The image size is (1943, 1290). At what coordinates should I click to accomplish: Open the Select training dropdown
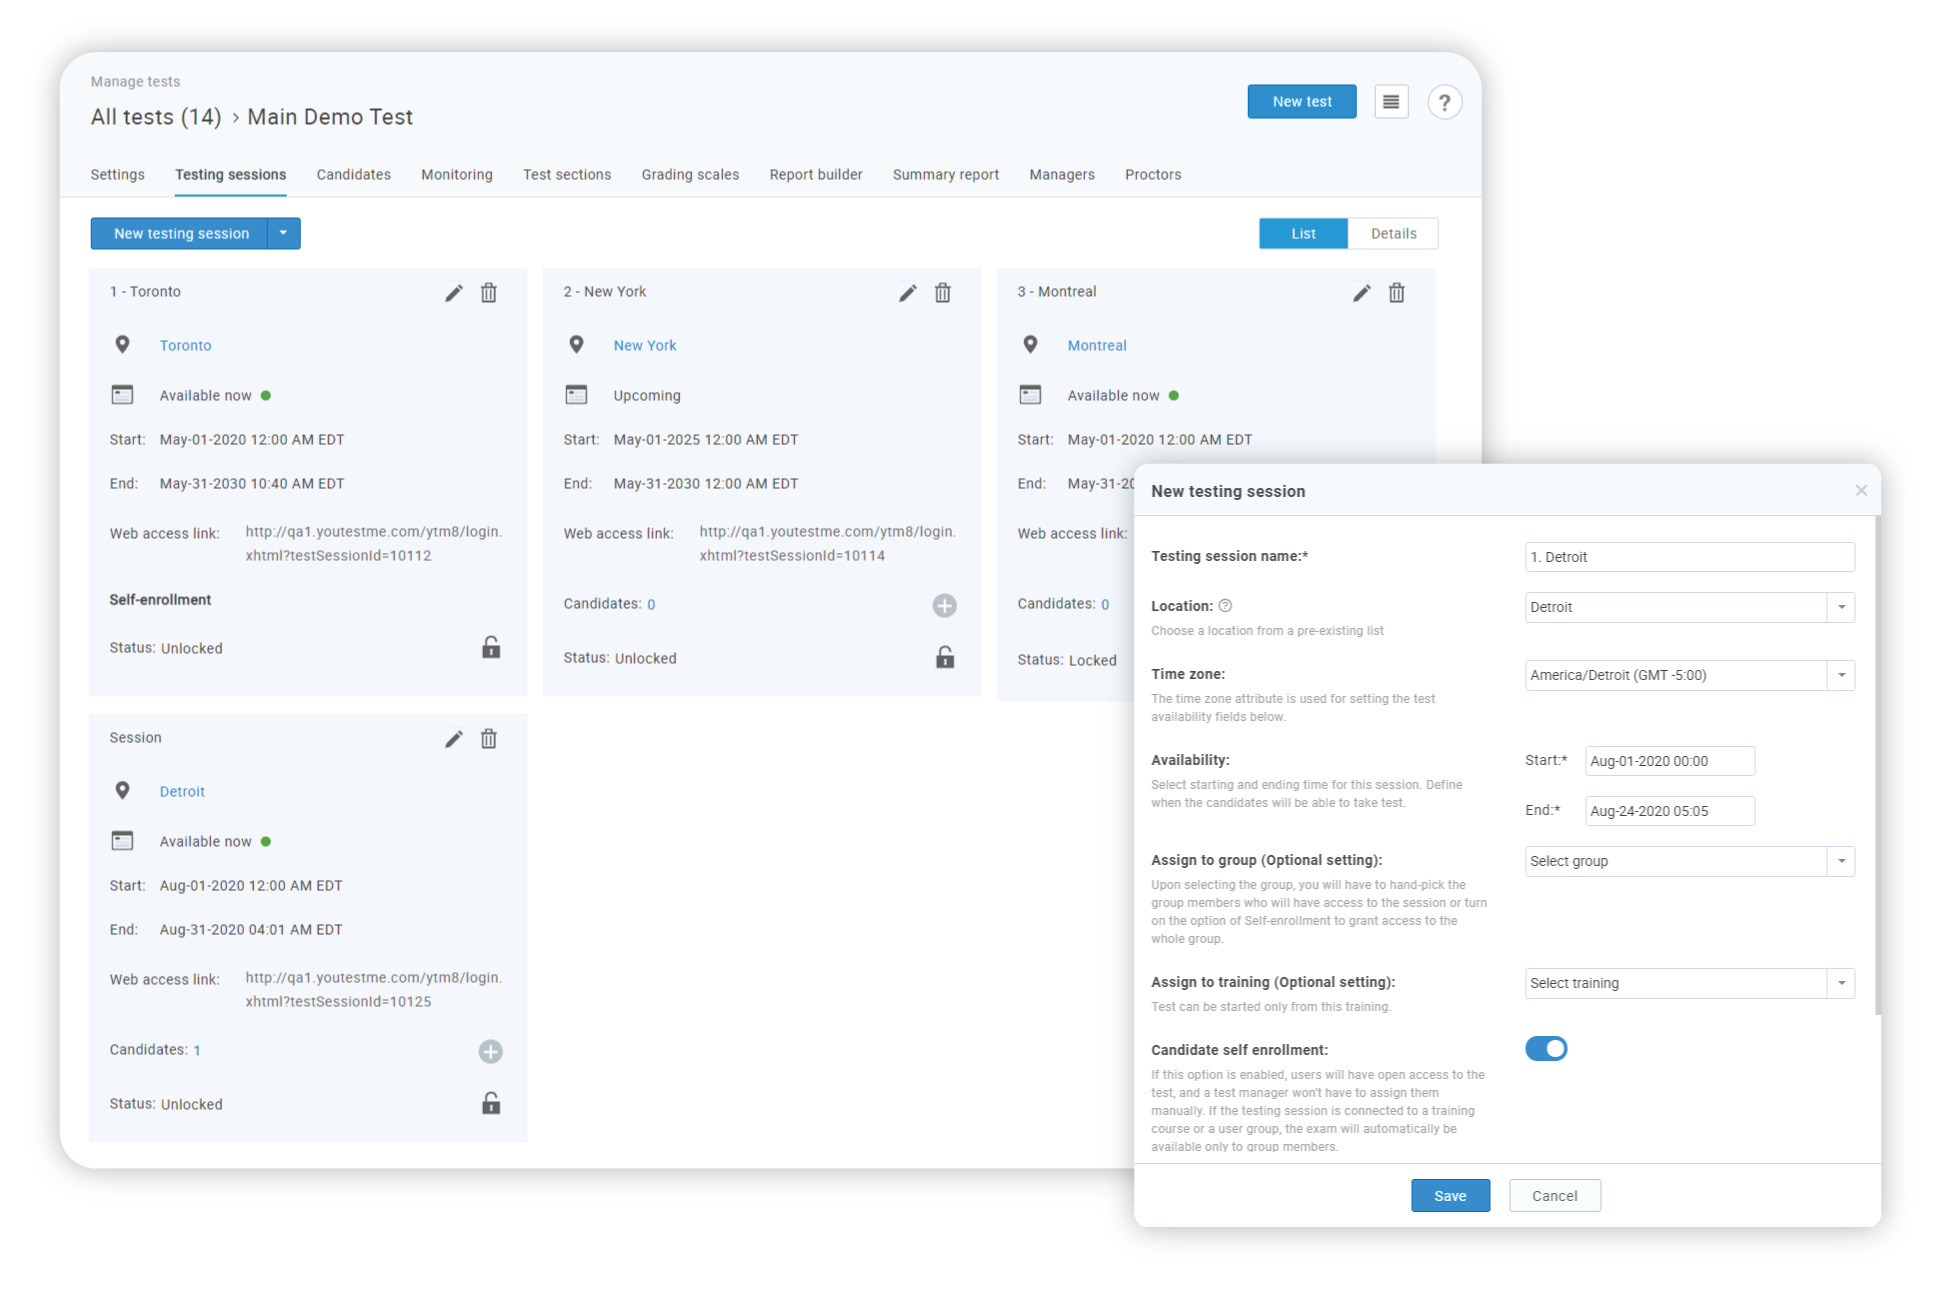pyautogui.click(x=1690, y=983)
